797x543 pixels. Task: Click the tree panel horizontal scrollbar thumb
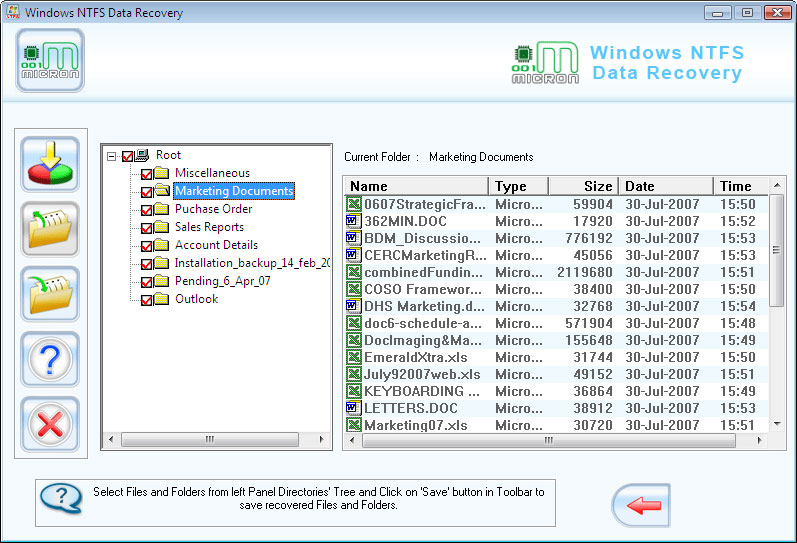click(210, 439)
